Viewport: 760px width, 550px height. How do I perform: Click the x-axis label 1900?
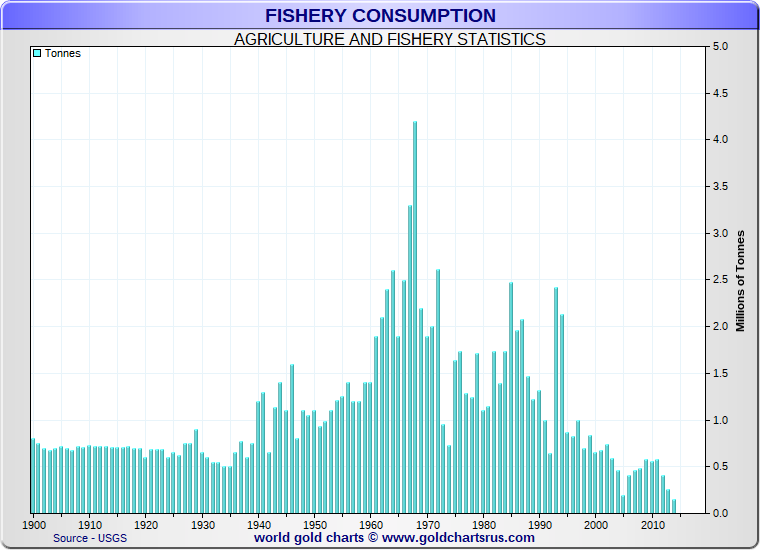[x=34, y=525]
